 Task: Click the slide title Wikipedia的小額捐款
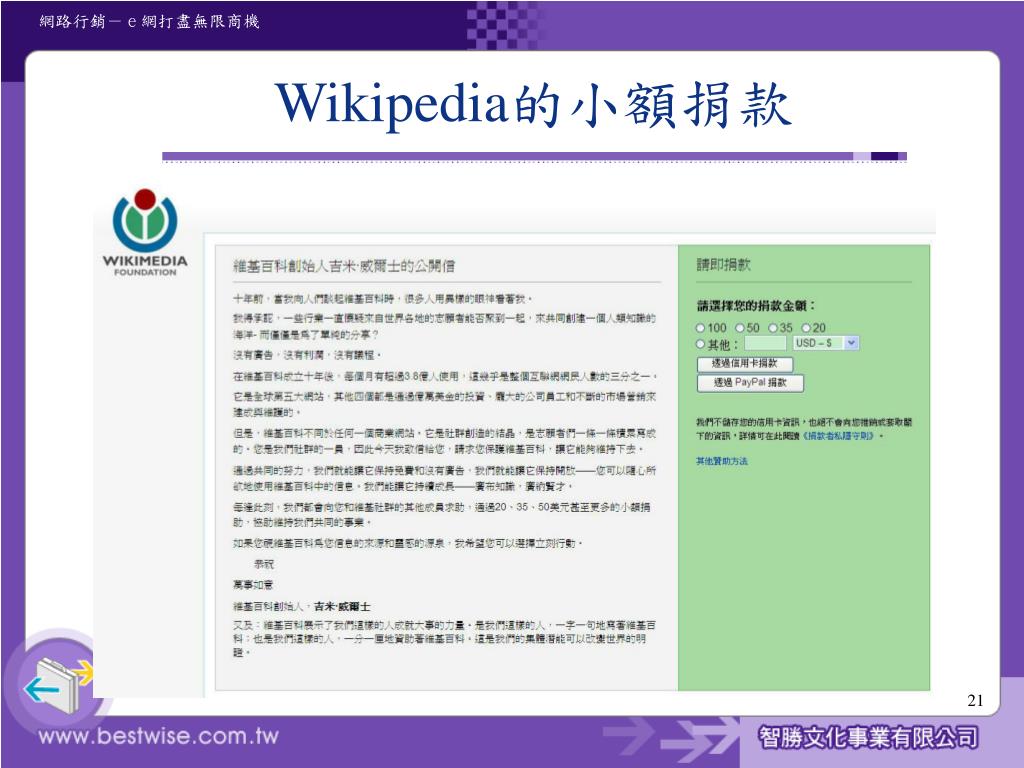click(533, 104)
